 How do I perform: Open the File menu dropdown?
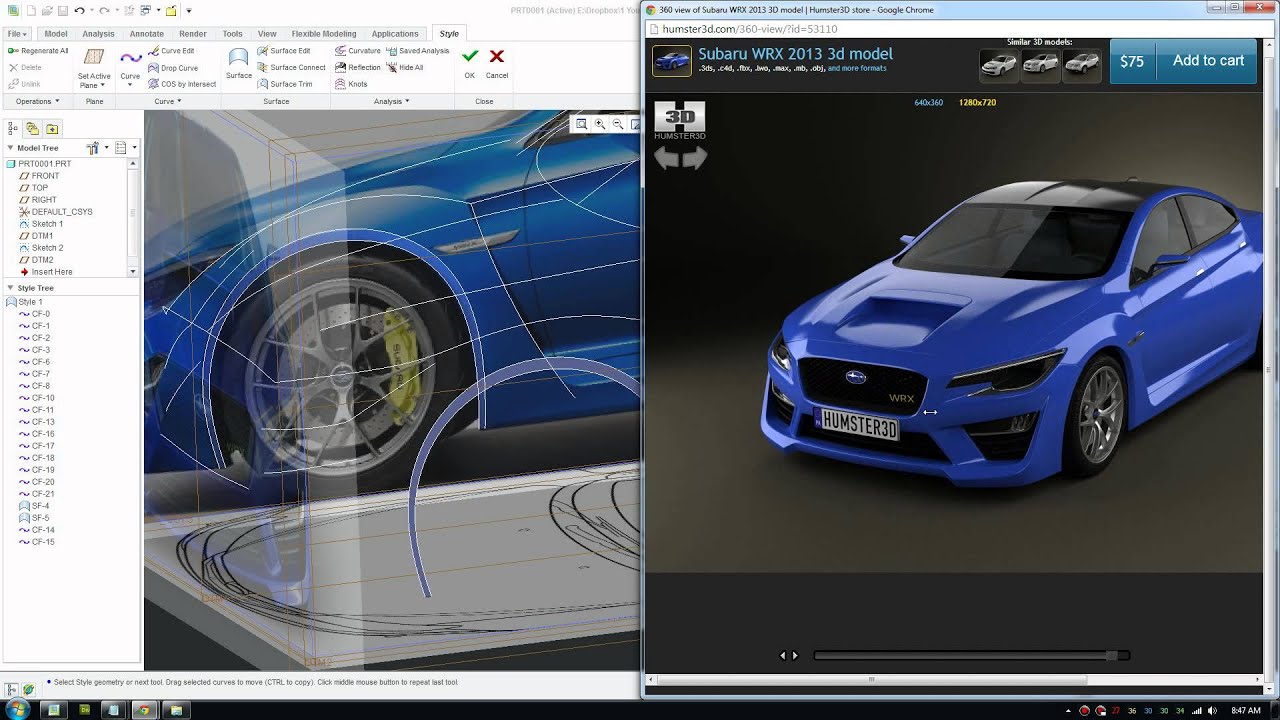16,34
